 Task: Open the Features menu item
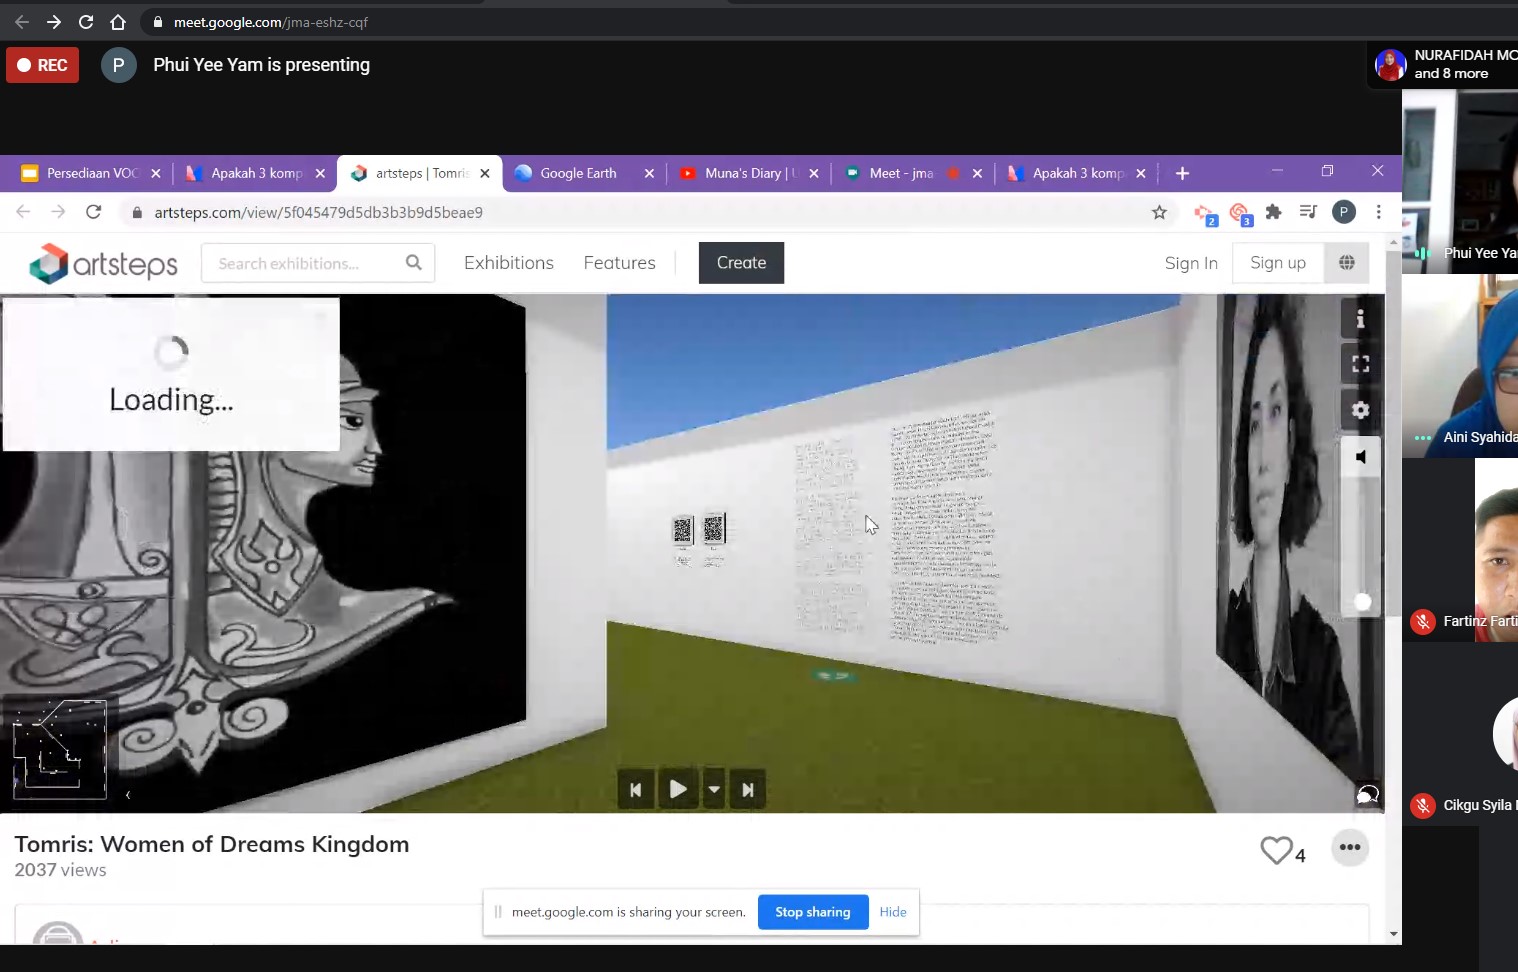click(x=619, y=263)
